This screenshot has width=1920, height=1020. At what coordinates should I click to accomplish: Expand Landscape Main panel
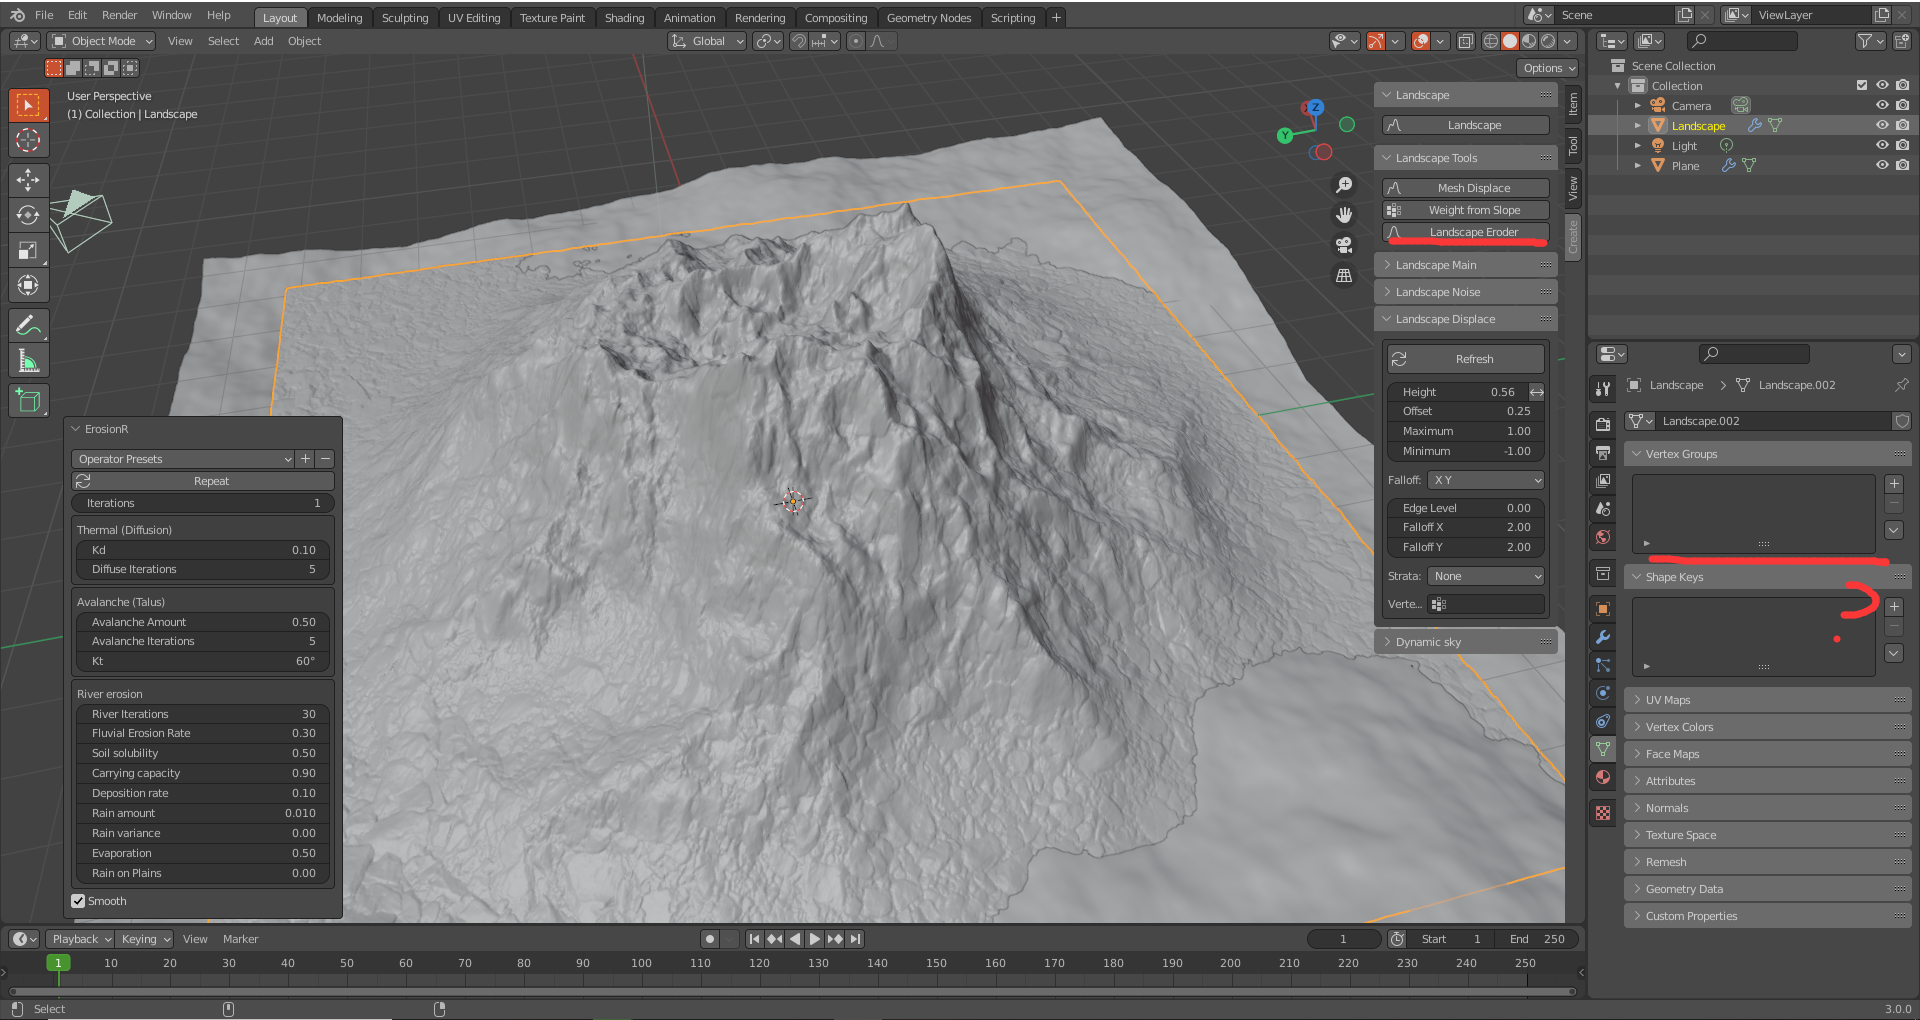coord(1466,265)
